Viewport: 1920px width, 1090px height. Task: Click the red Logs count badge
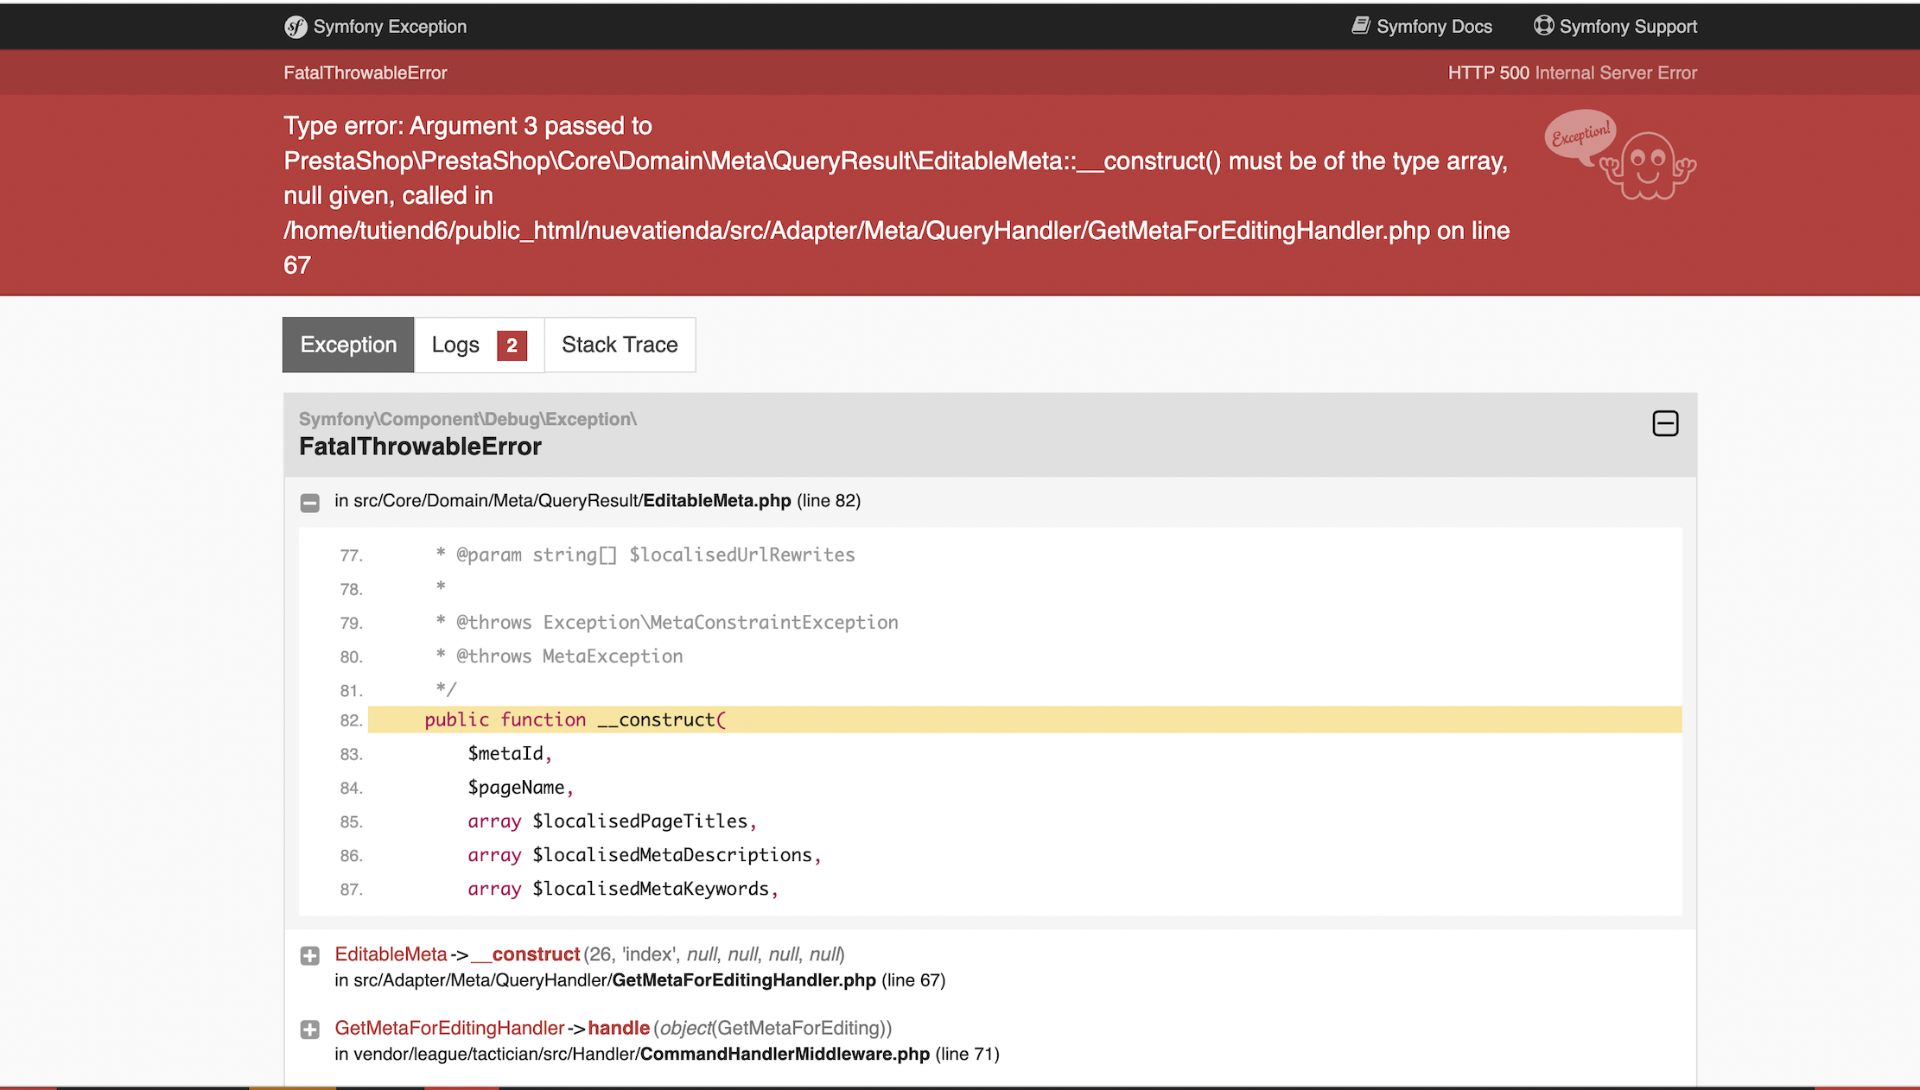pyautogui.click(x=511, y=346)
